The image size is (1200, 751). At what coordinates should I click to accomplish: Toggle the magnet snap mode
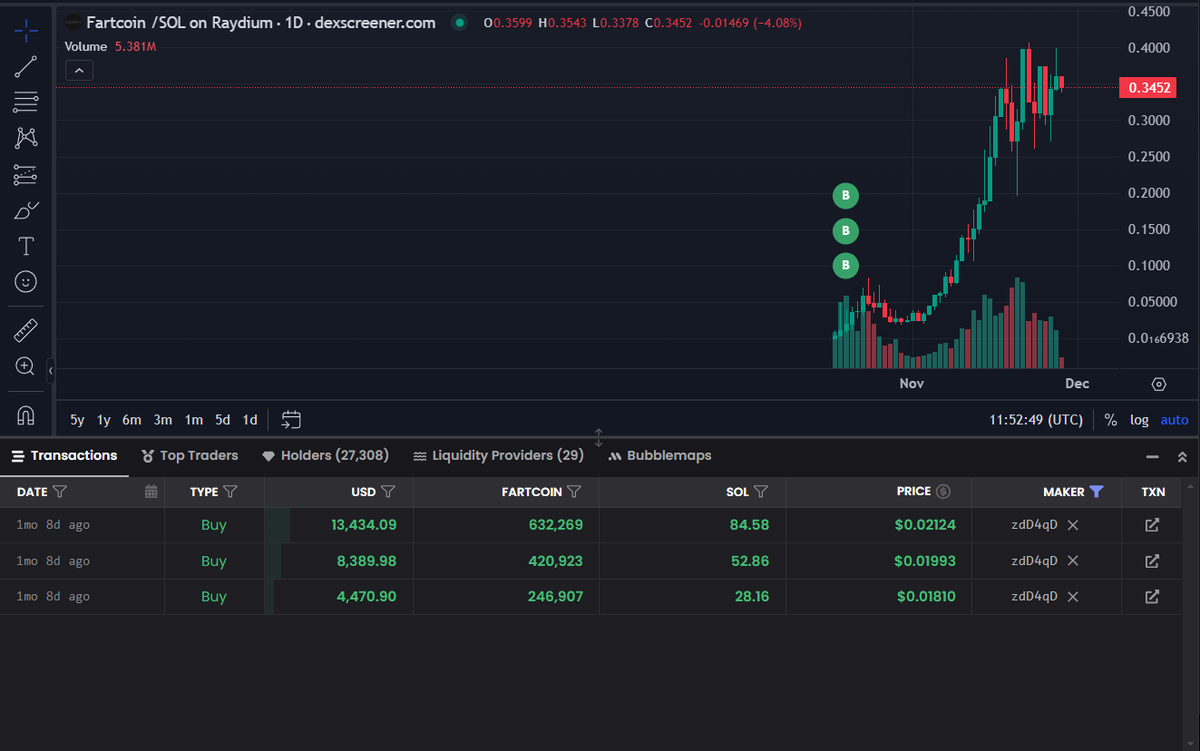[26, 414]
